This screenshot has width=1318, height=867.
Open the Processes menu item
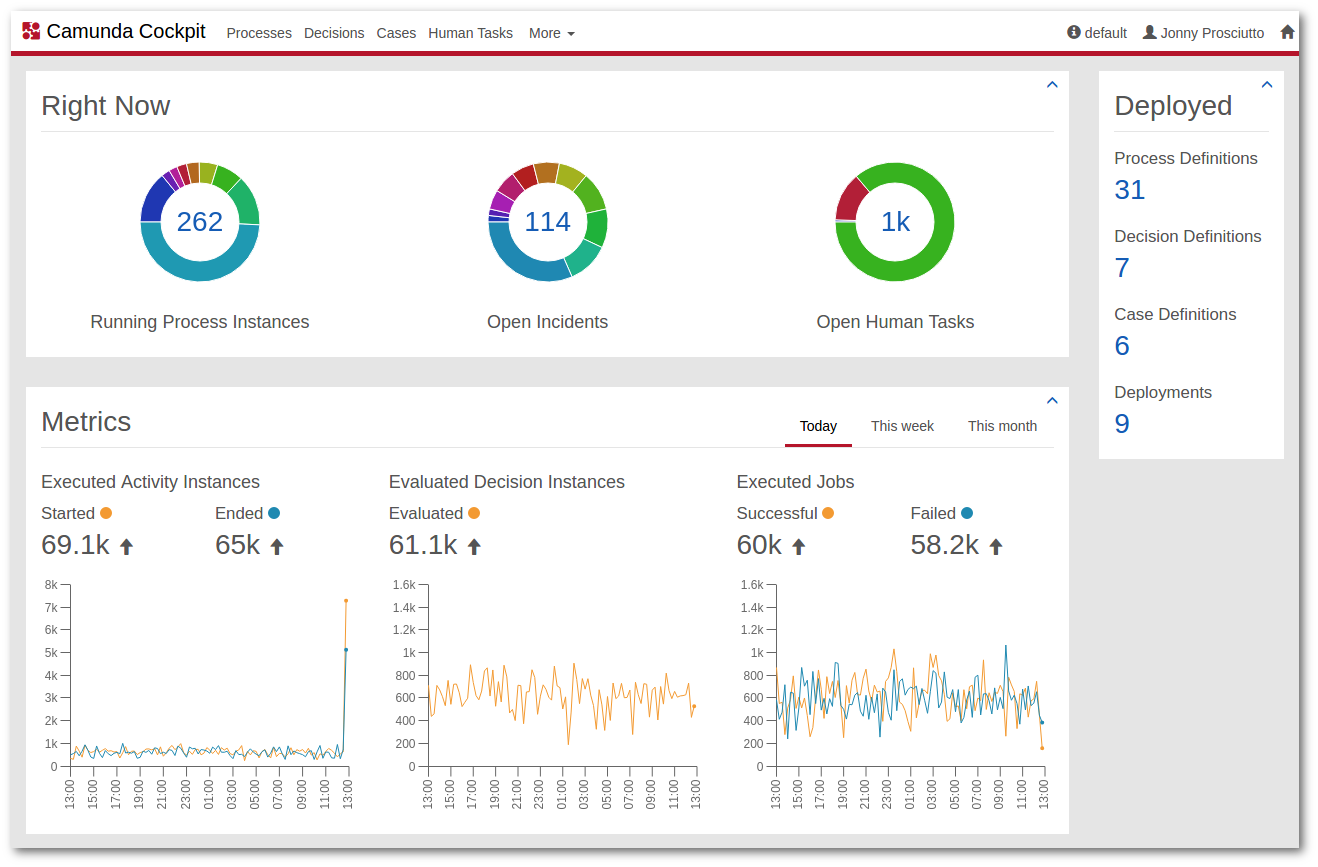[x=259, y=33]
